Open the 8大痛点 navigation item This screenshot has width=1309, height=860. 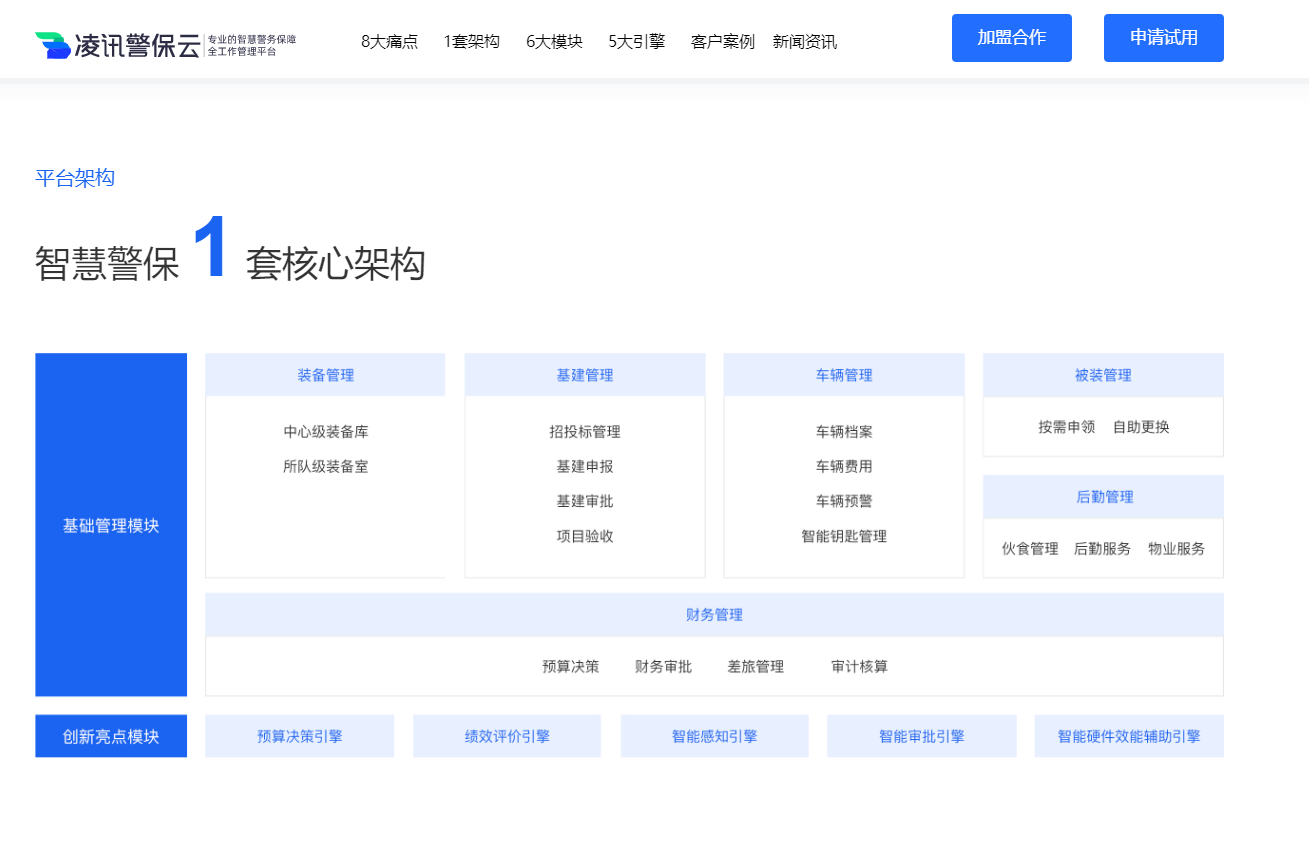coord(388,42)
